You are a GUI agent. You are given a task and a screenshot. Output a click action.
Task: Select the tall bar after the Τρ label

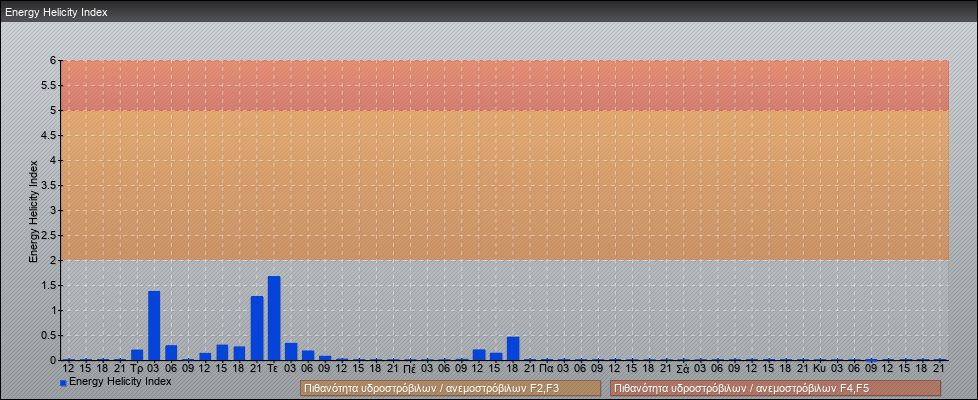coord(154,325)
